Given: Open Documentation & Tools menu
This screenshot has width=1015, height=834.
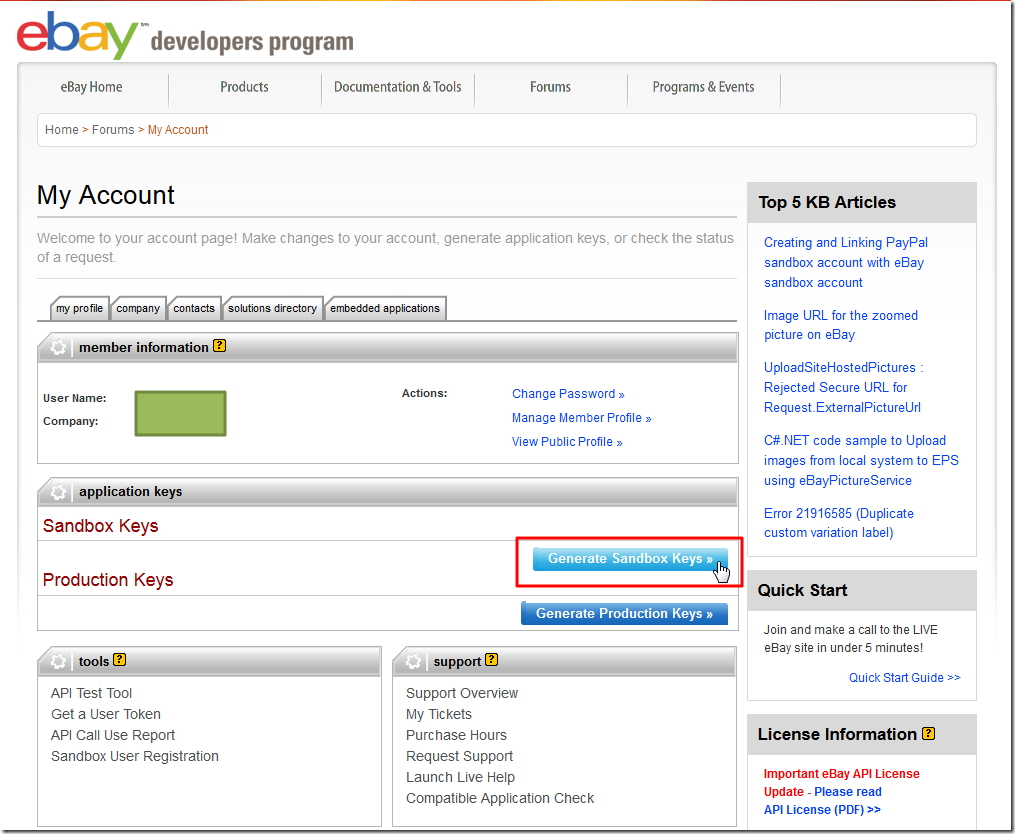Looking at the screenshot, I should tap(397, 87).
